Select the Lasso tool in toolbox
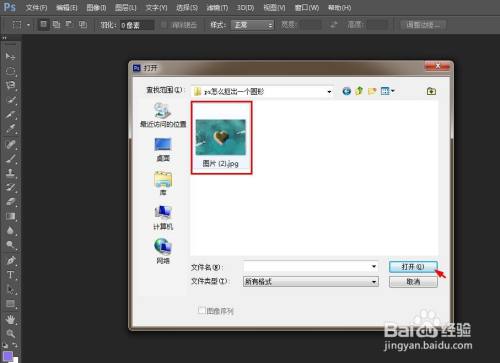 click(10, 85)
